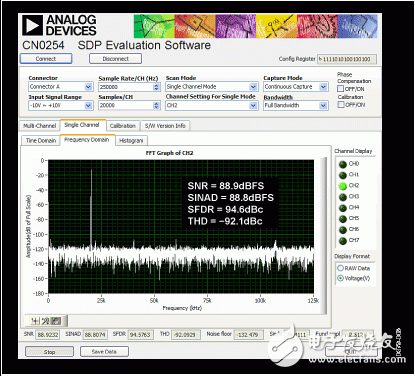Click the vertical scrollbar beside FFT graph

[x=323, y=235]
